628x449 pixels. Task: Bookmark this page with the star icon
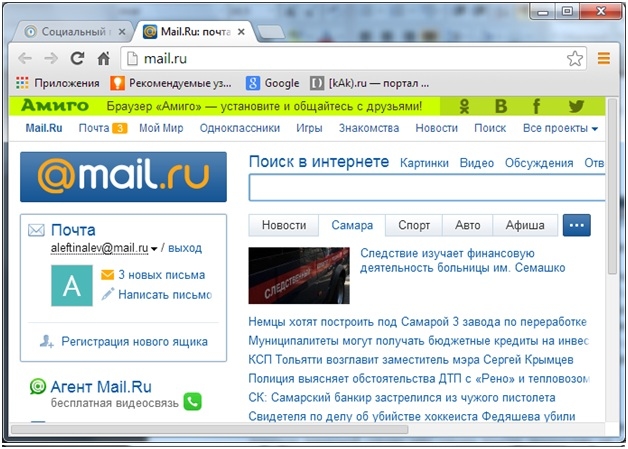pyautogui.click(x=575, y=58)
